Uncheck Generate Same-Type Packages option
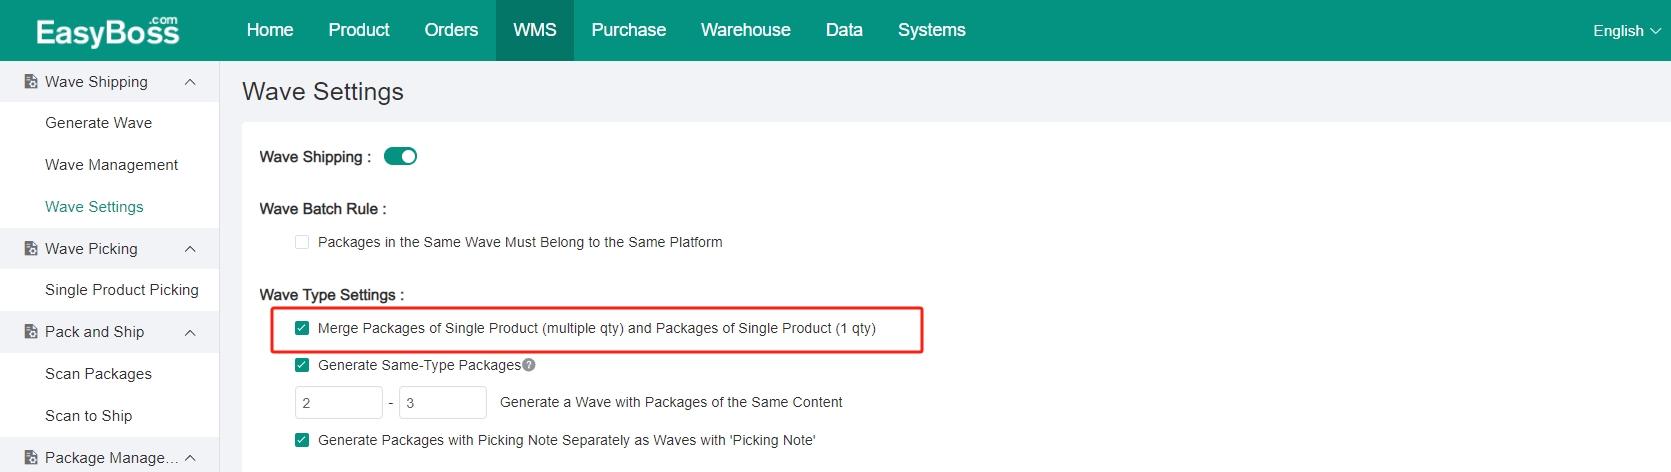The image size is (1671, 472). [x=302, y=365]
